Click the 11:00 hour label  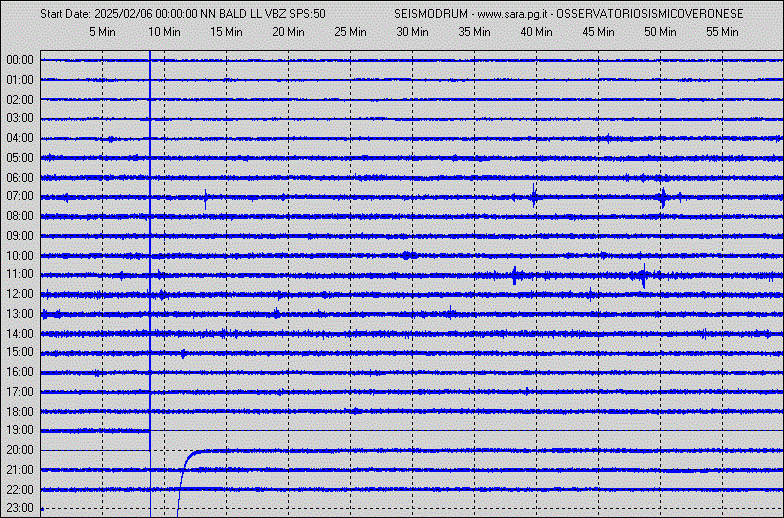point(20,274)
